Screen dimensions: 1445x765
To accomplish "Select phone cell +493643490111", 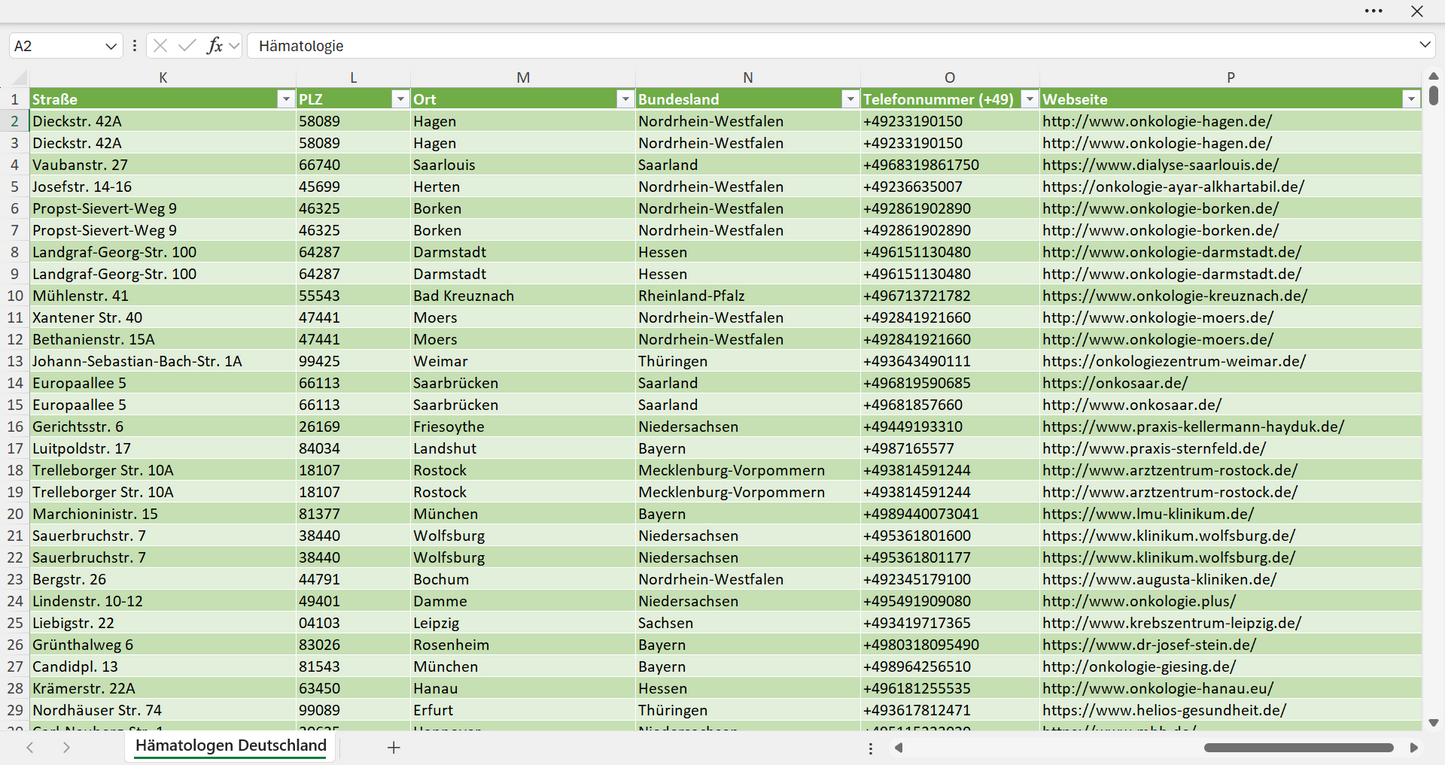I will coord(950,361).
